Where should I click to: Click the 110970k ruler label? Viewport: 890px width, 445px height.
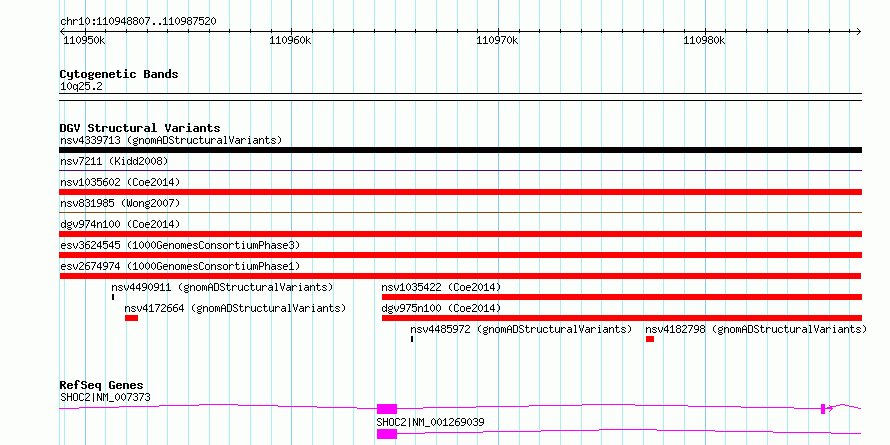click(x=497, y=40)
